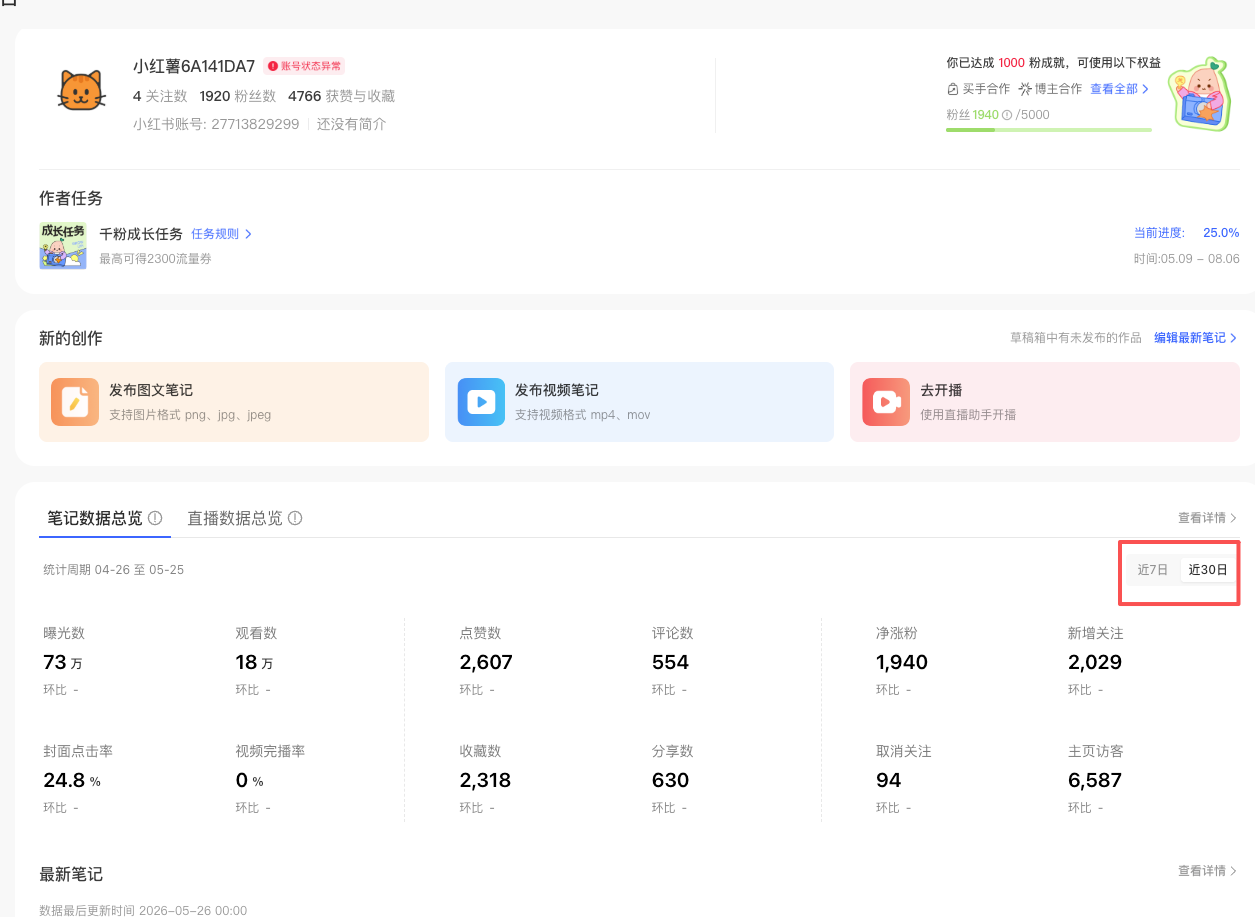1255x917 pixels.
Task: Click the info icon beside 笔记数据总览
Action: click(x=155, y=518)
